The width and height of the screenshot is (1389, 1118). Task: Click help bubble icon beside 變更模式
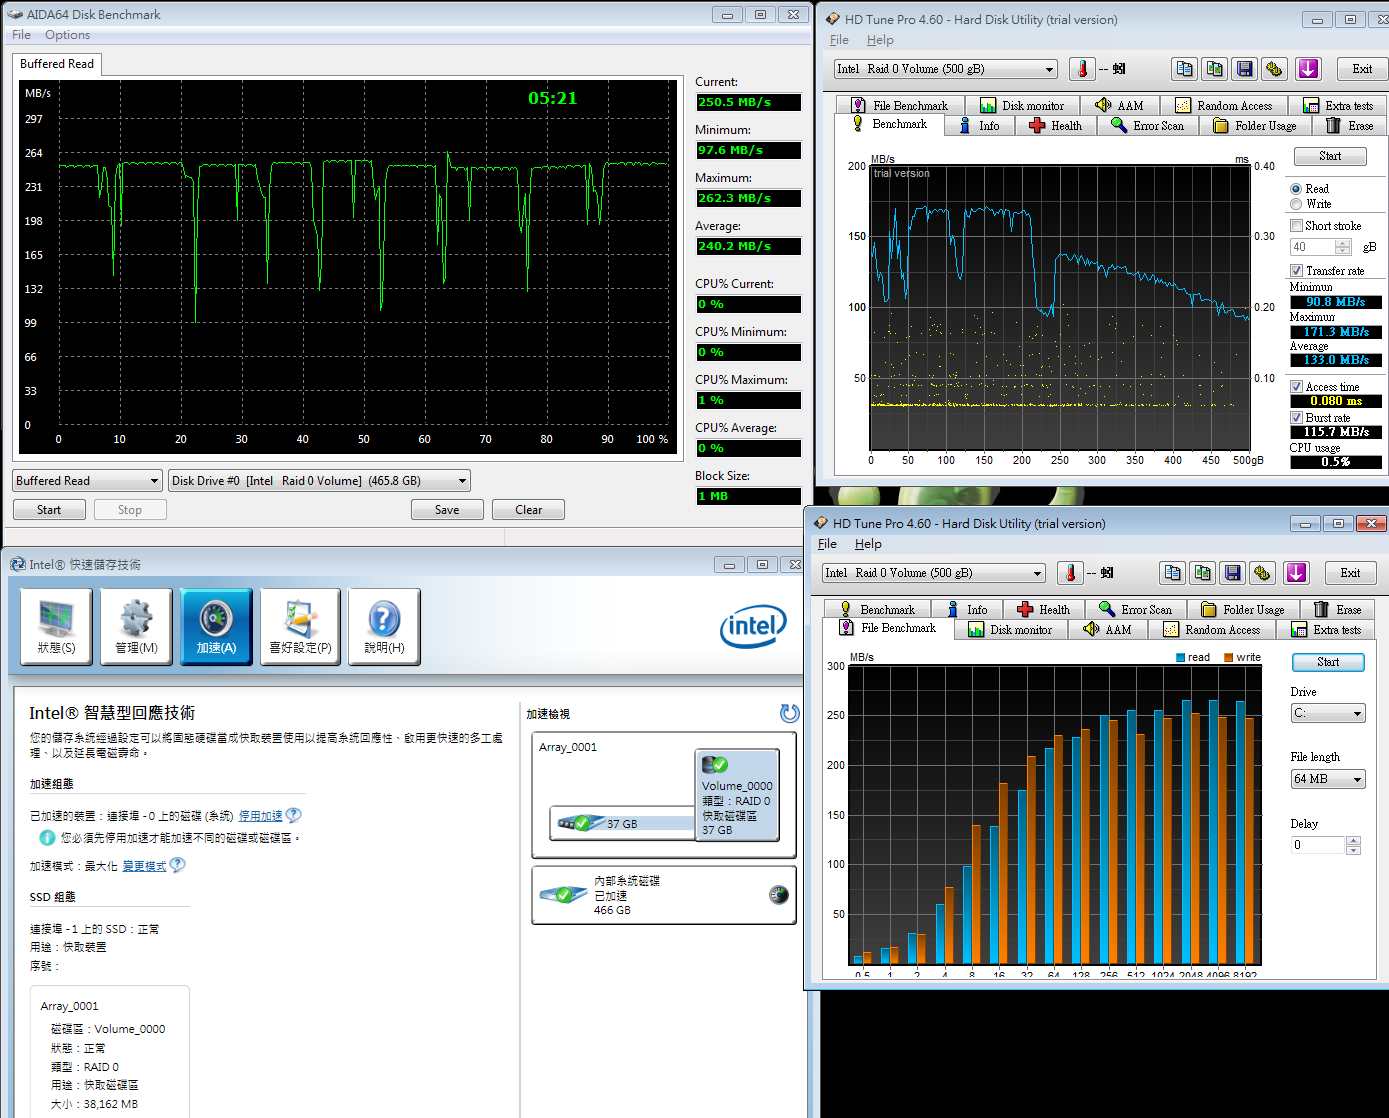(x=177, y=865)
